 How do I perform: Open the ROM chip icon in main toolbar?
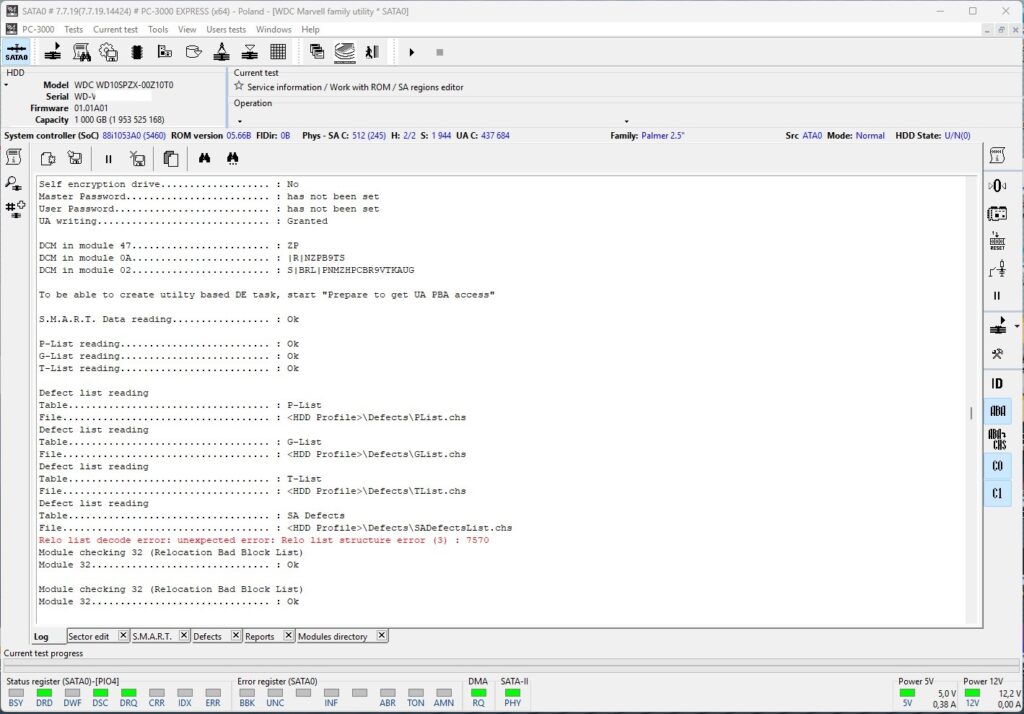click(x=136, y=52)
